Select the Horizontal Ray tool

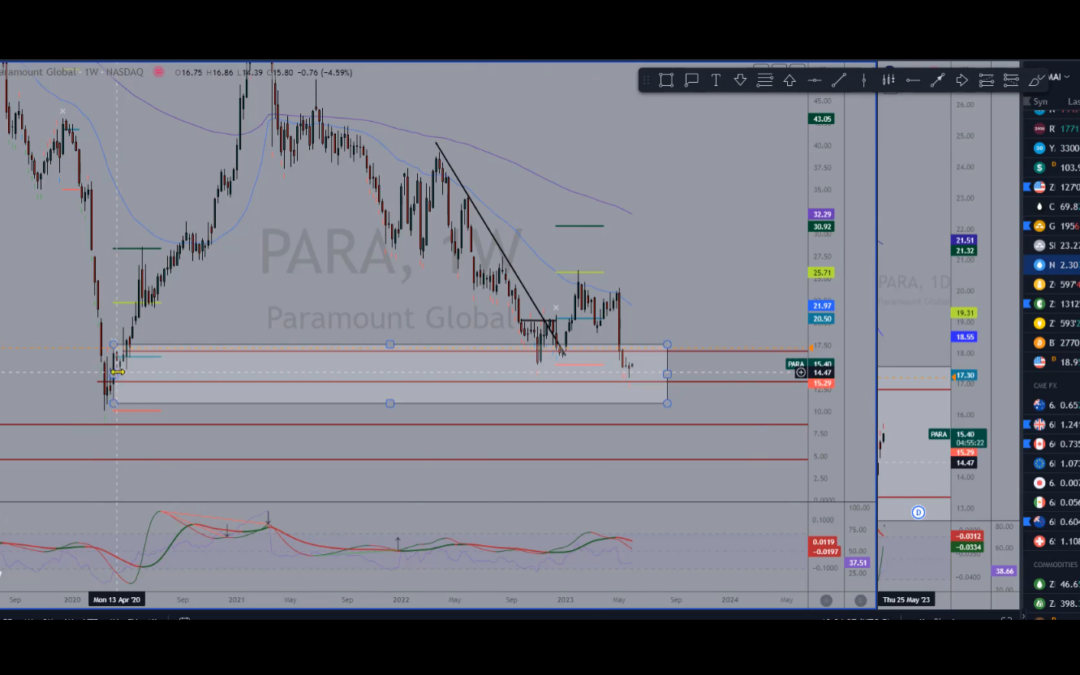(913, 81)
